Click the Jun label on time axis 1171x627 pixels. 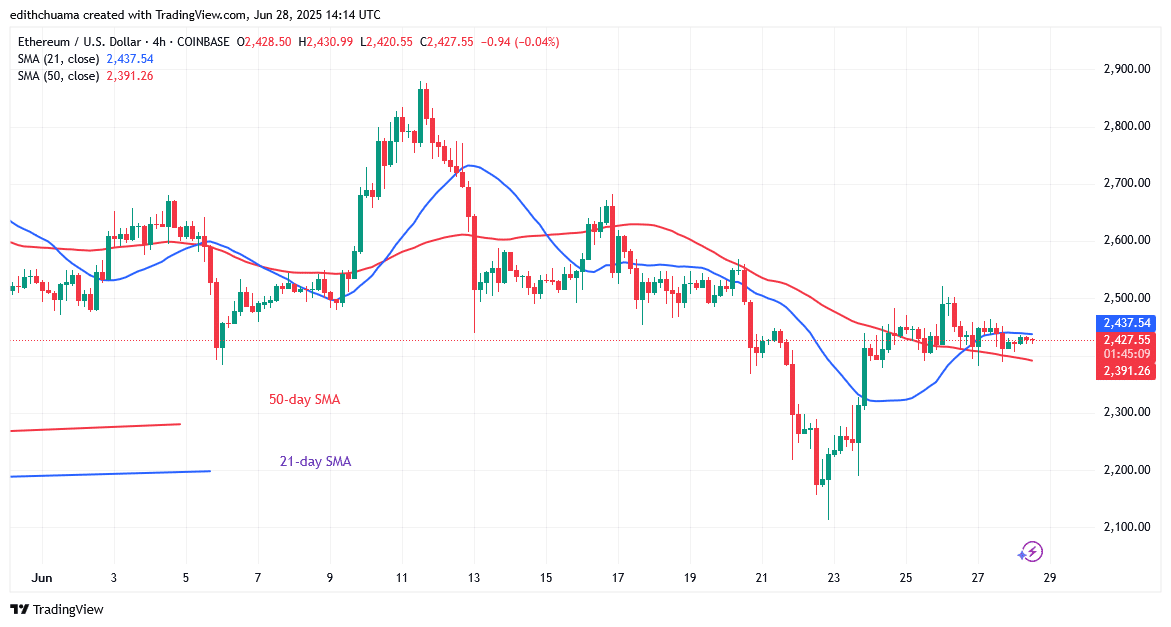point(42,578)
